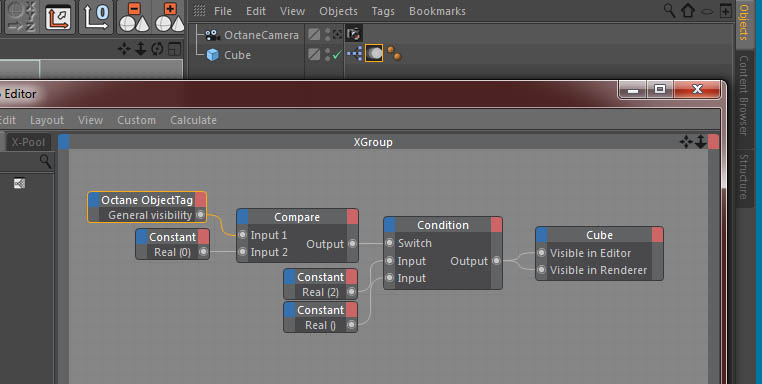
Task: Select the orange material tag on Cube
Action: click(x=395, y=53)
